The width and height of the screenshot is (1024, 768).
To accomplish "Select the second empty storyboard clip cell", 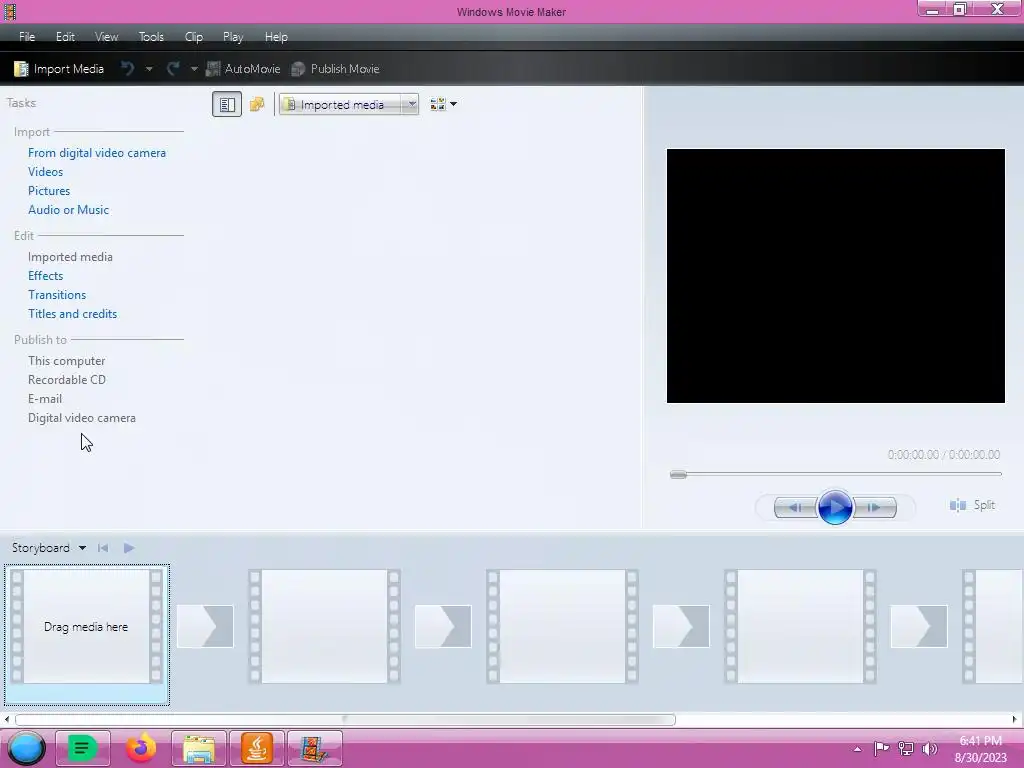I will click(325, 626).
